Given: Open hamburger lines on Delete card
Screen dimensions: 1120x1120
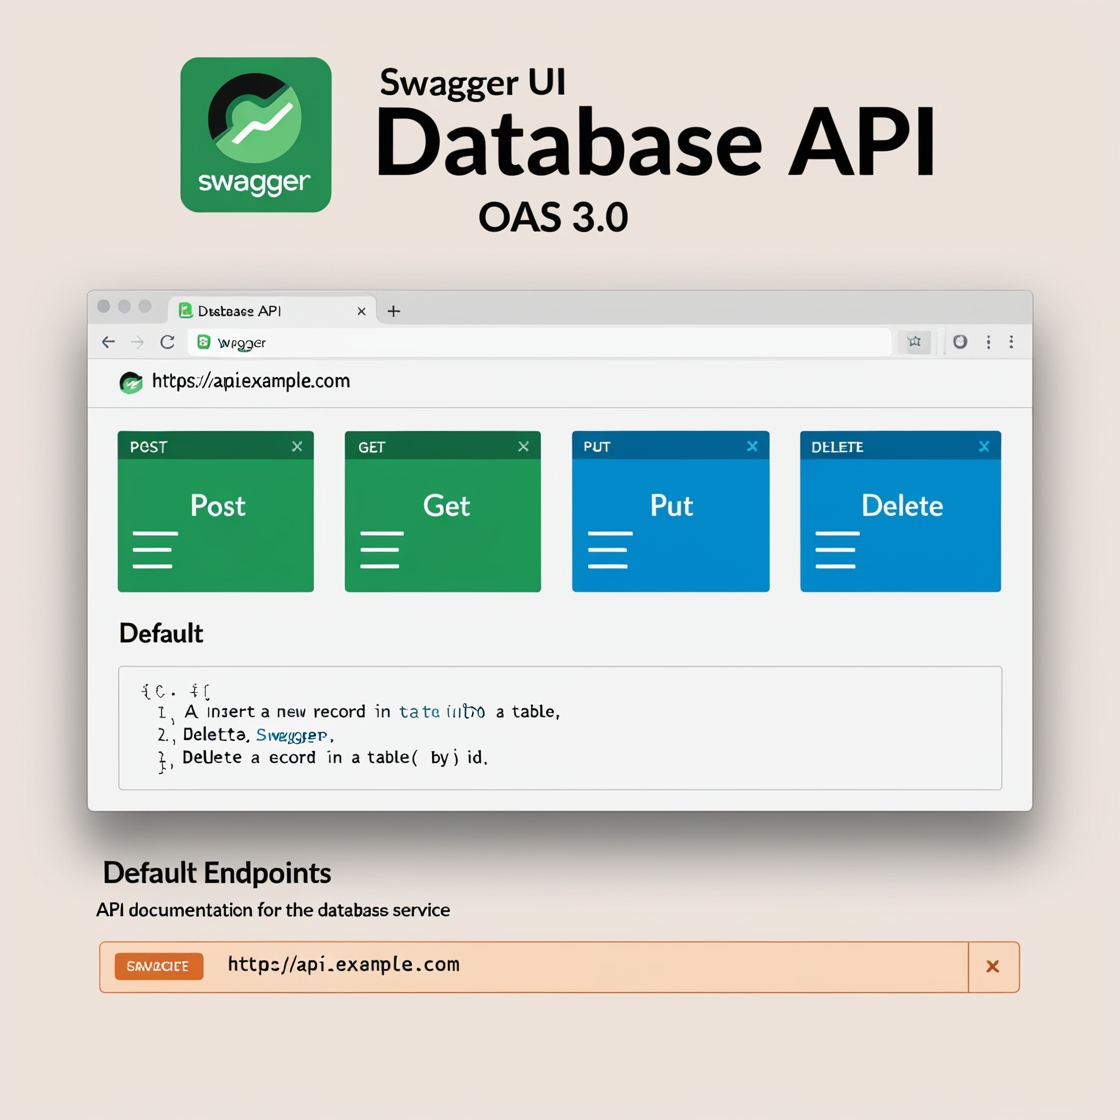Looking at the screenshot, I should tap(836, 550).
